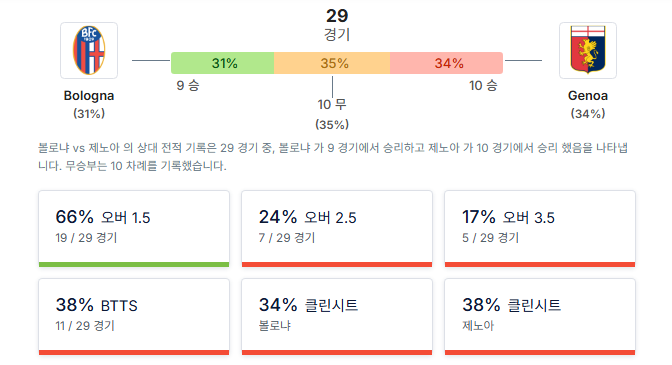Click the 10 승 Genoa wins label
Screen dimensions: 672x365
483,85
